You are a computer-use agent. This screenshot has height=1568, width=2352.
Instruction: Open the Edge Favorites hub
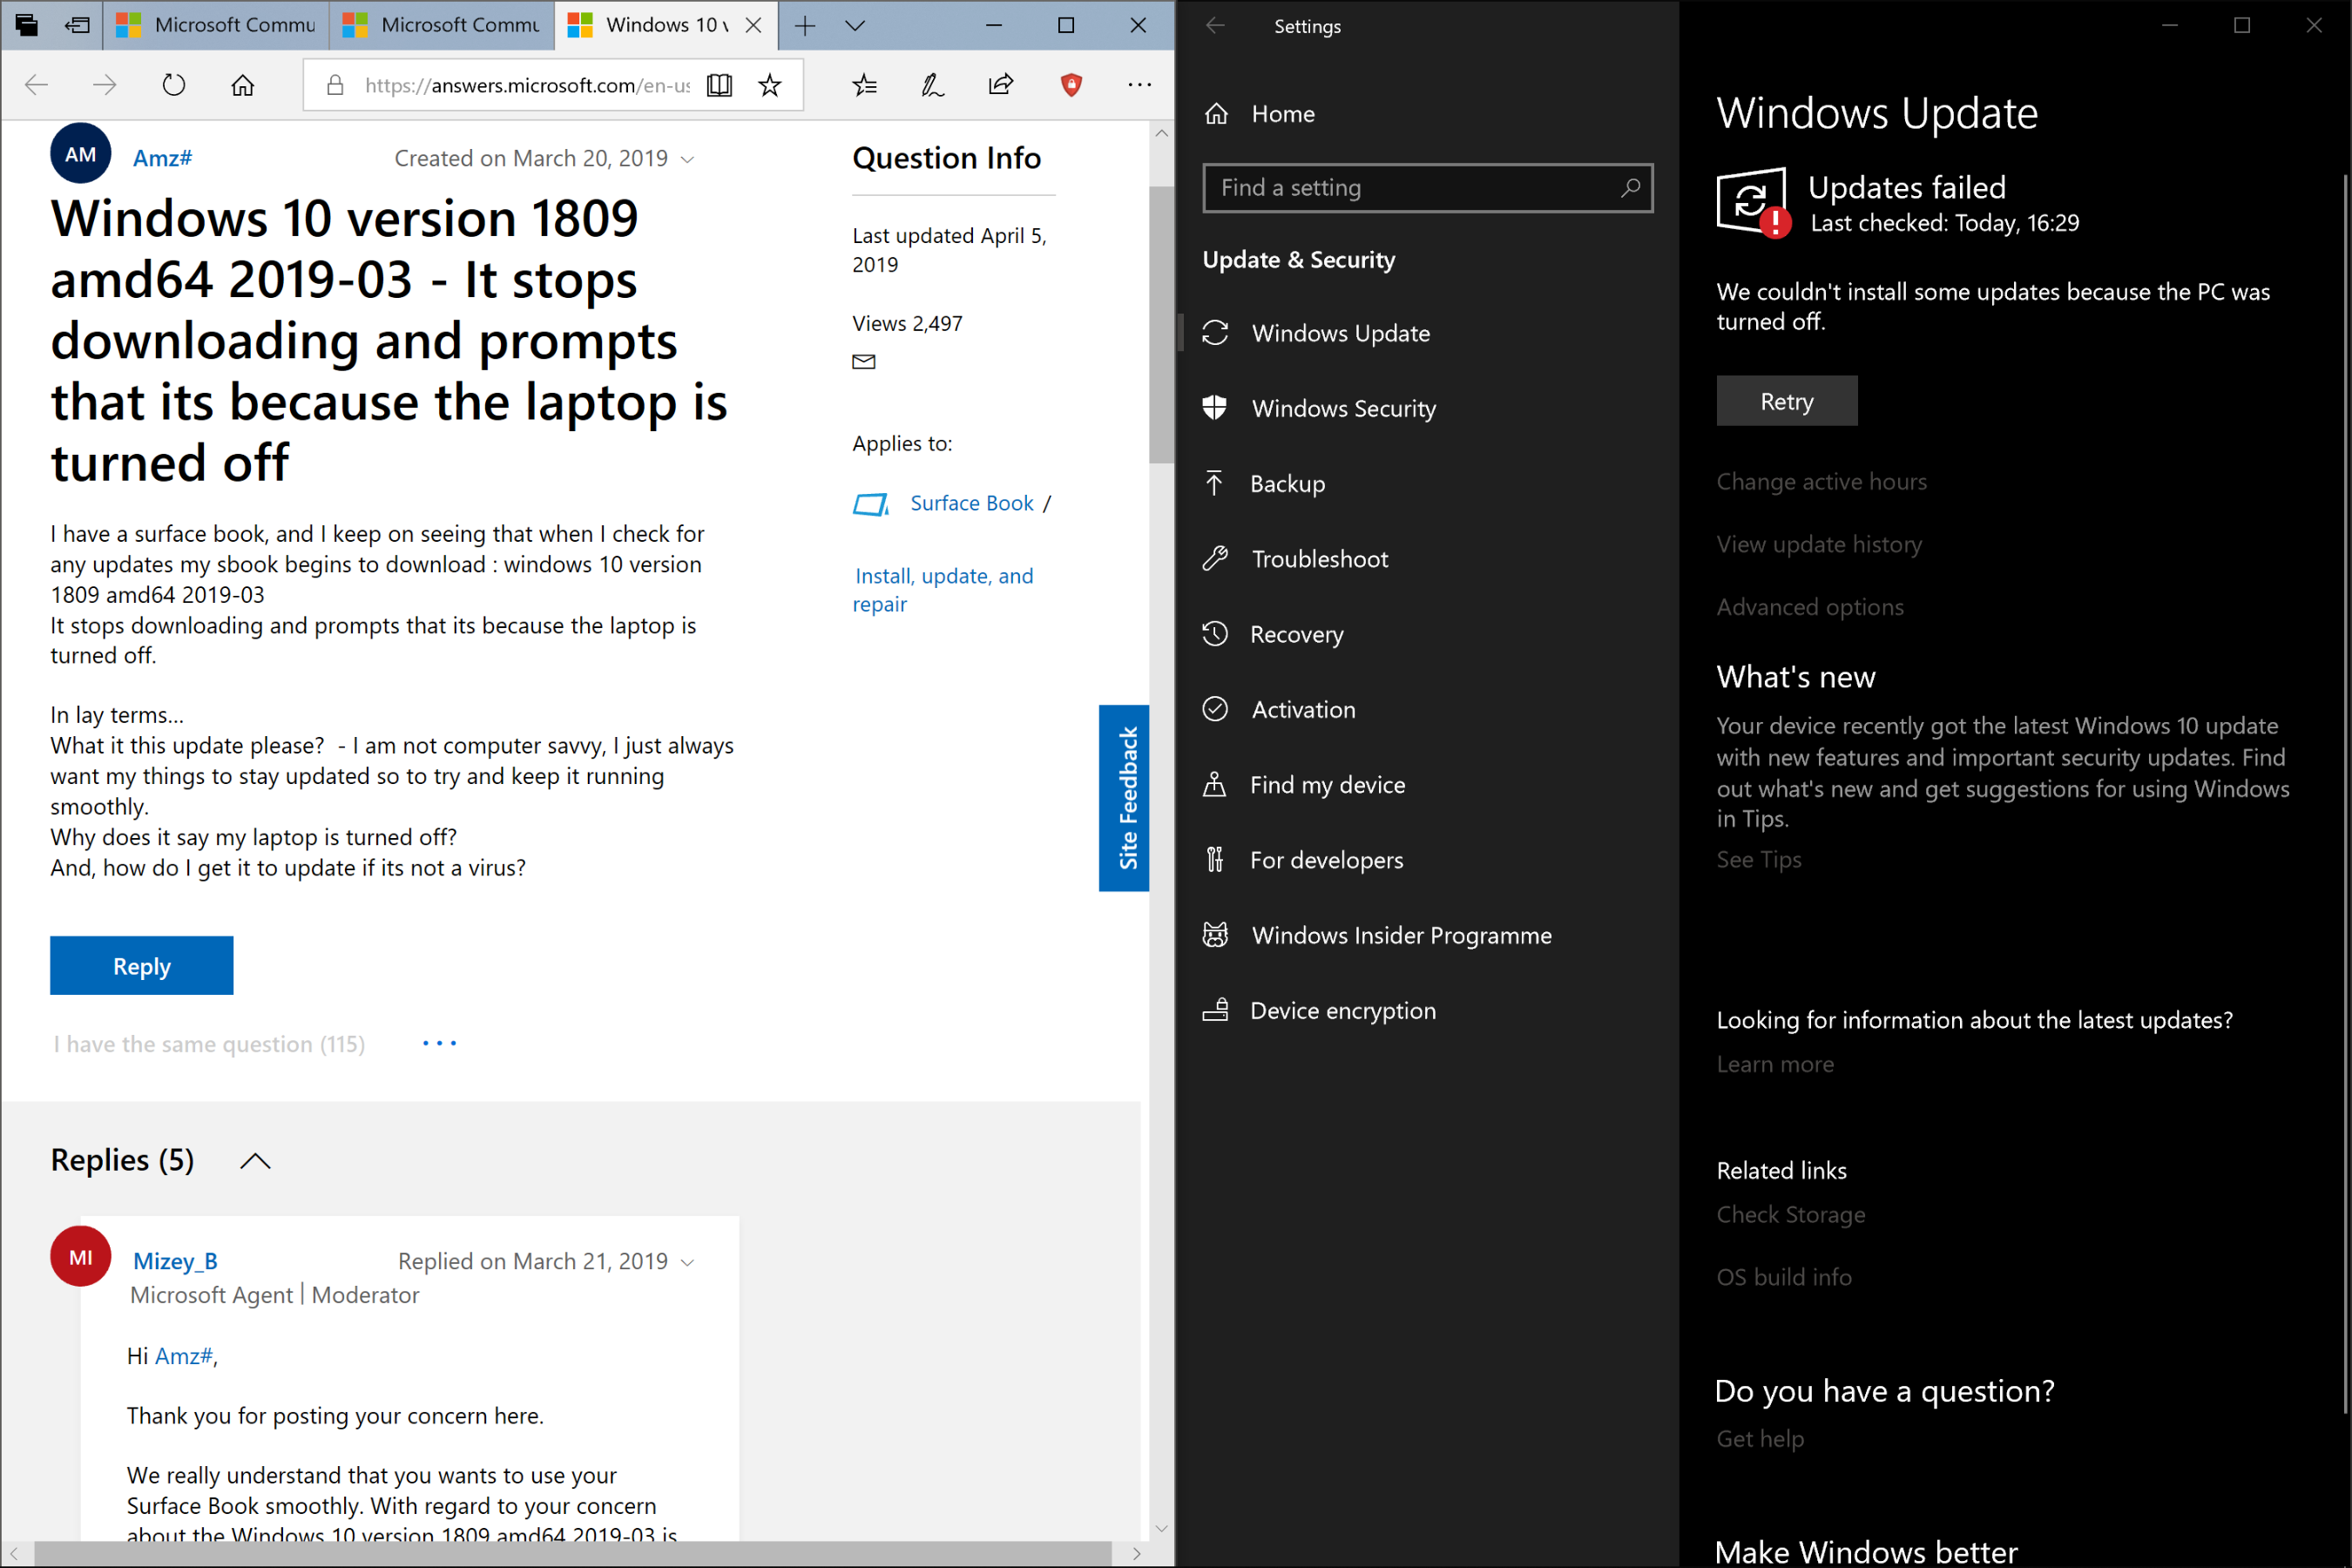point(865,85)
